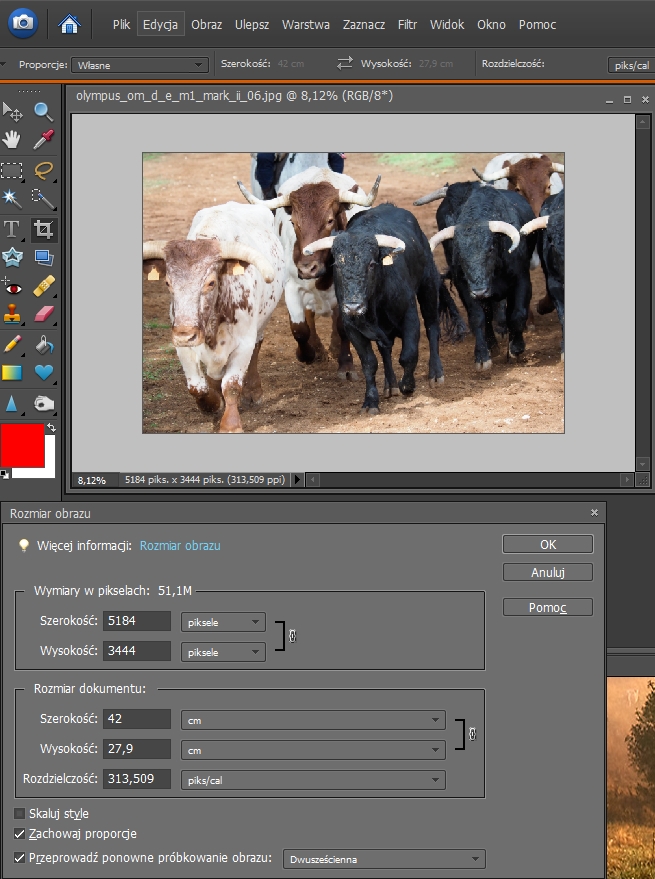Expand the Dwusześcienna resampling method dropdown
The image size is (655, 879).
click(x=383, y=858)
